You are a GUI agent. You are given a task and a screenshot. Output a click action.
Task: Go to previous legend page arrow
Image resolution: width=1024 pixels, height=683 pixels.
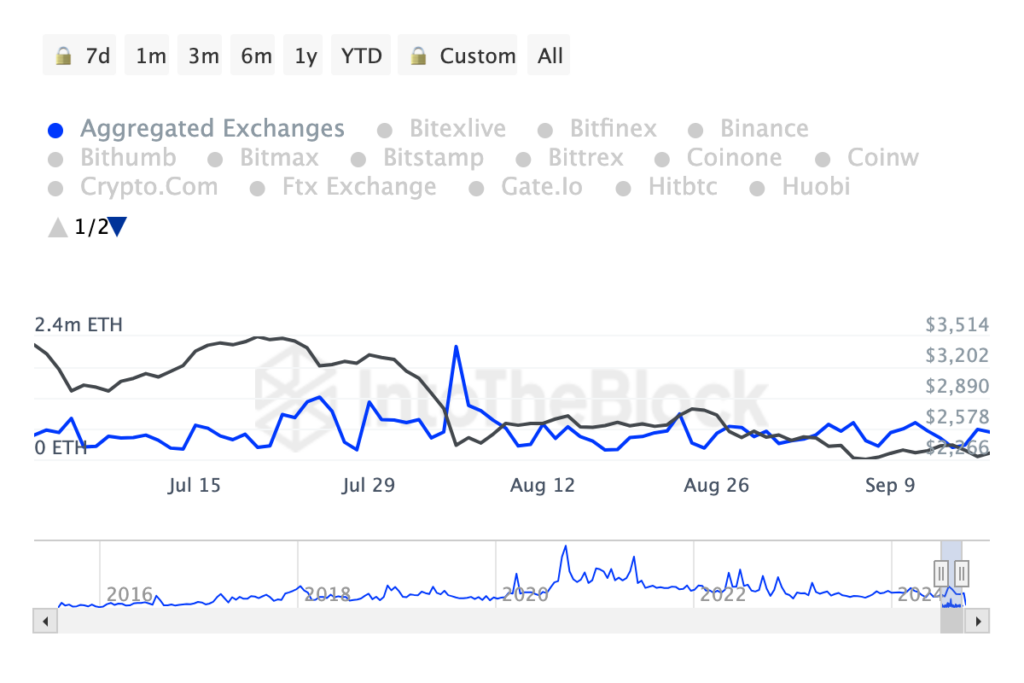(x=58, y=227)
